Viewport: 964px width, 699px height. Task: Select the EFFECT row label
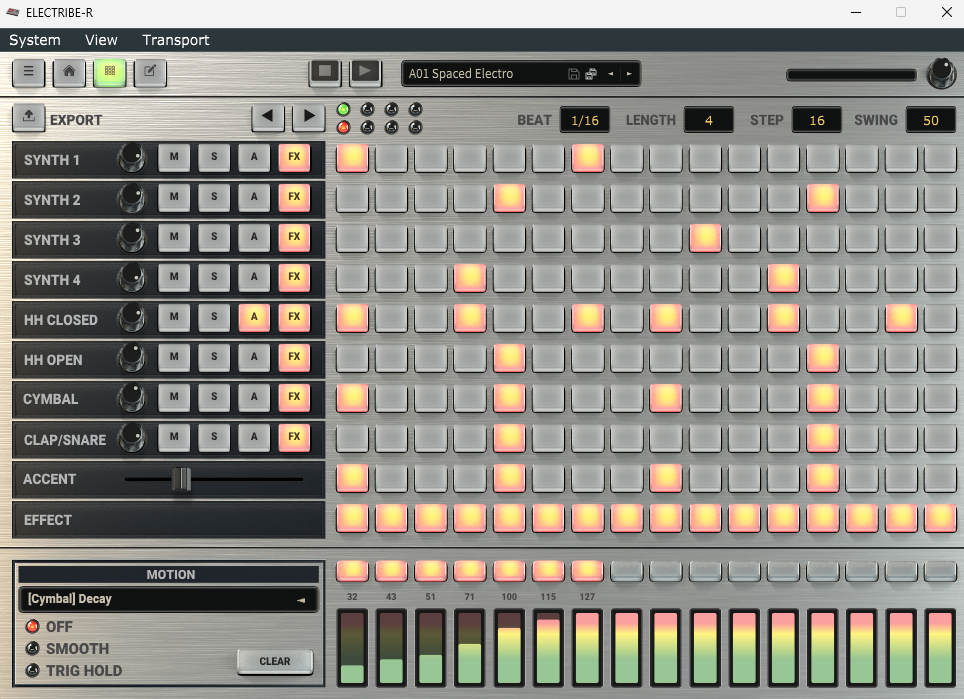pos(47,520)
